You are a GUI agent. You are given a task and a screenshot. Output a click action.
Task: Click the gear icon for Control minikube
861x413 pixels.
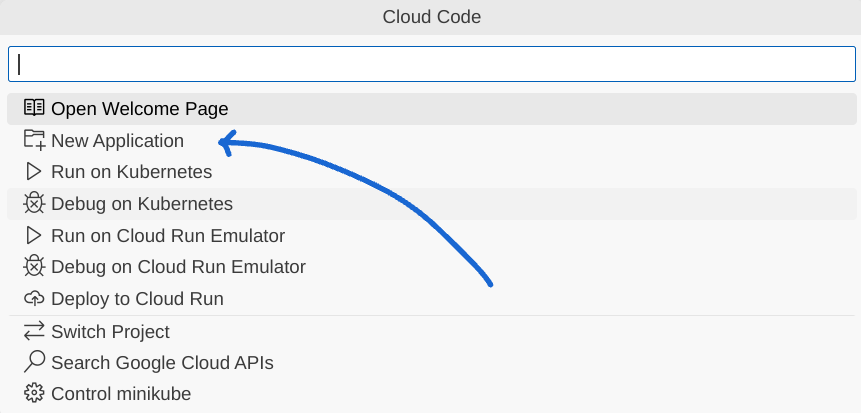click(x=35, y=394)
